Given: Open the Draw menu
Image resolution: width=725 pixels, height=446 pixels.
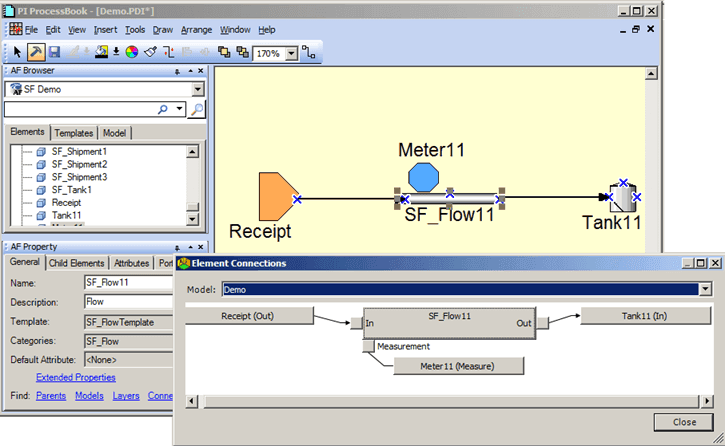Looking at the screenshot, I should coord(163,30).
